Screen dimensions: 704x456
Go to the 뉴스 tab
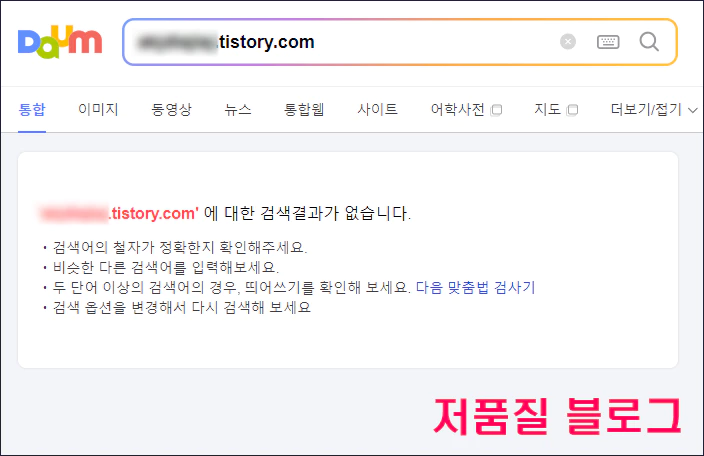tap(238, 109)
